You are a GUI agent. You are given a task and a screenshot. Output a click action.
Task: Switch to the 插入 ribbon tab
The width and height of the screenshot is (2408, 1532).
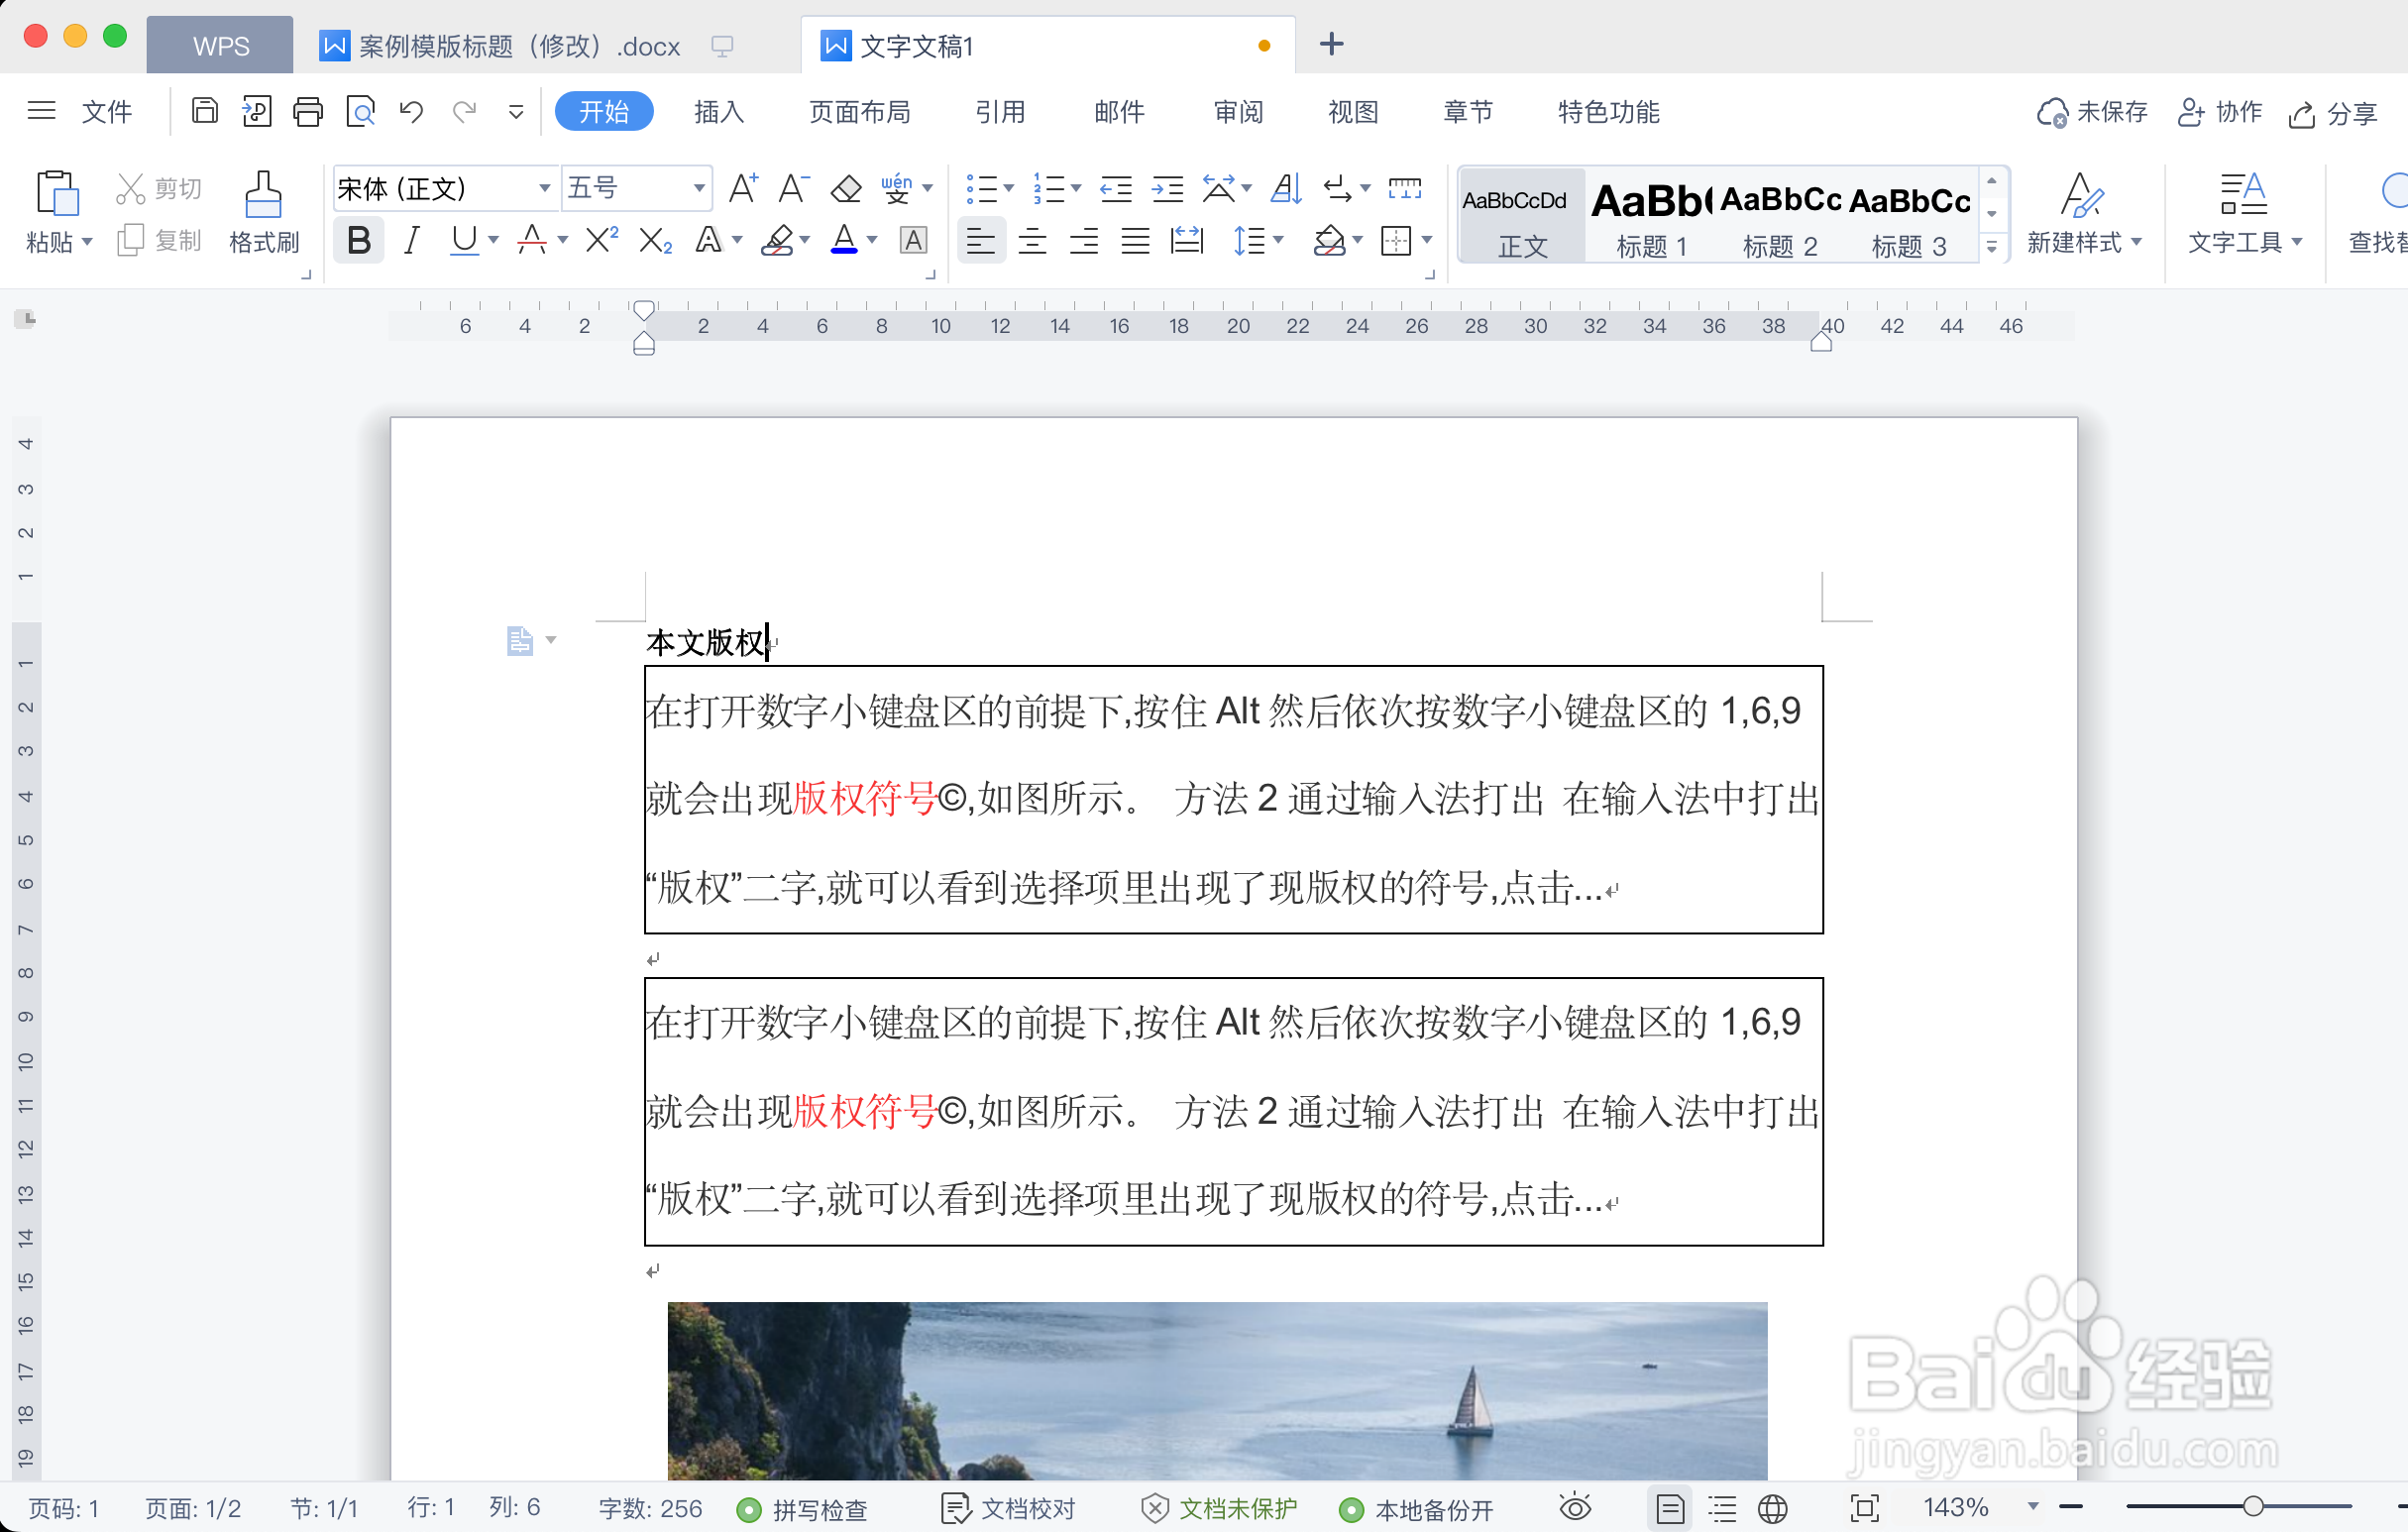(x=717, y=111)
